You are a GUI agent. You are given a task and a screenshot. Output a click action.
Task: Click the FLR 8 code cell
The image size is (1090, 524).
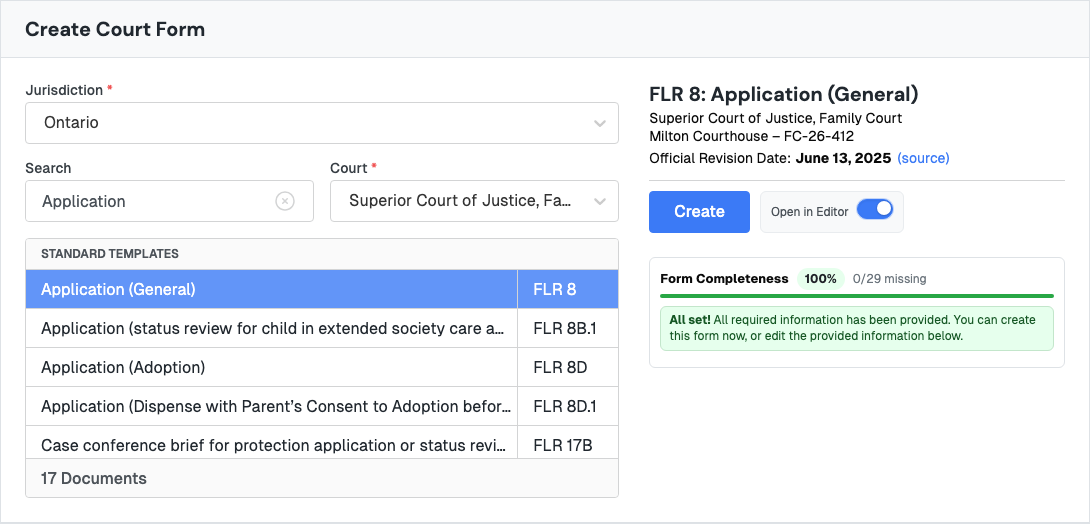pyautogui.click(x=568, y=289)
